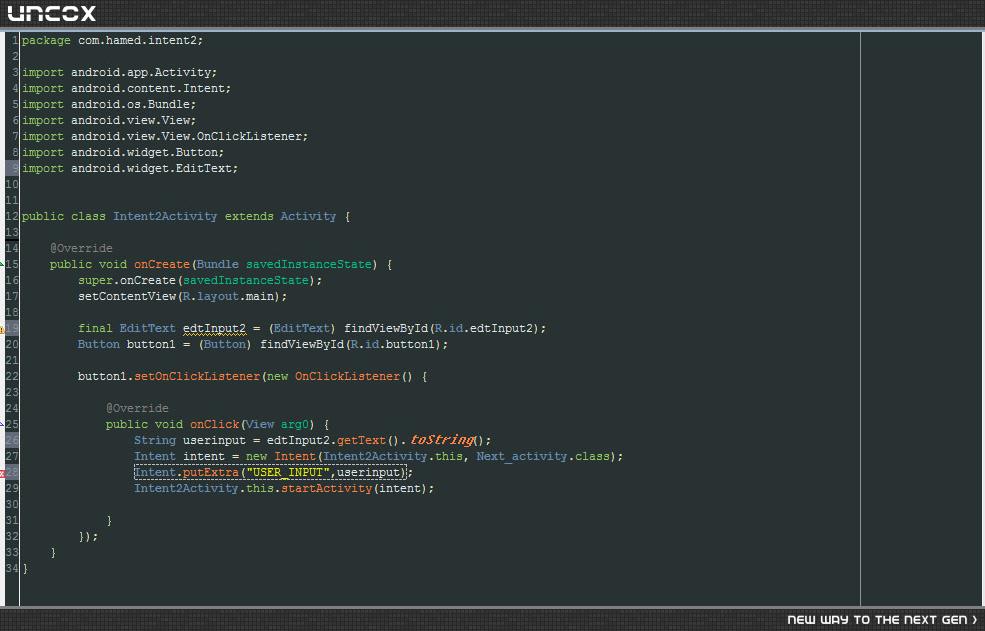Screen dimensions: 985x631
Task: Click the underlined 'edtInput2' variable on line 19
Action: point(214,329)
